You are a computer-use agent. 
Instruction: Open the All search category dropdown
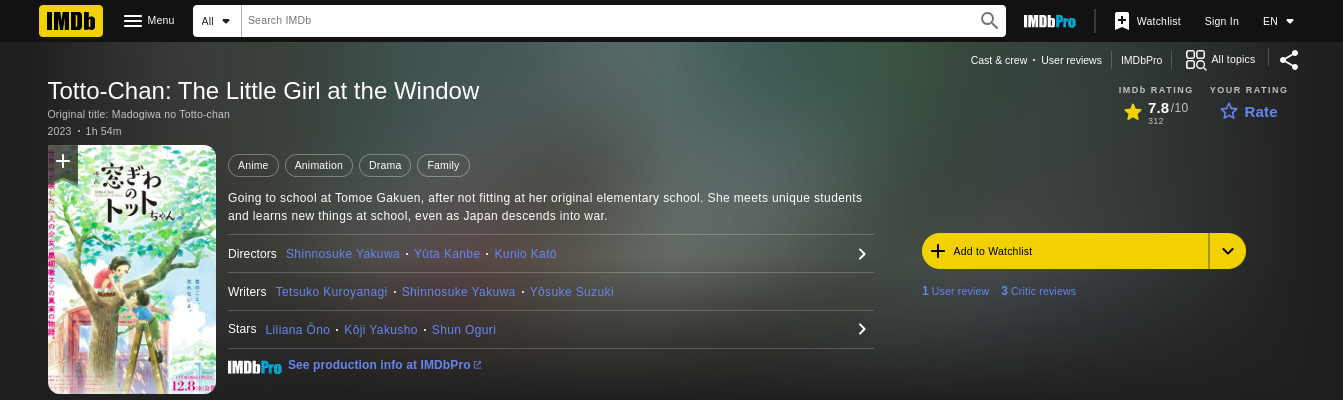pos(216,21)
